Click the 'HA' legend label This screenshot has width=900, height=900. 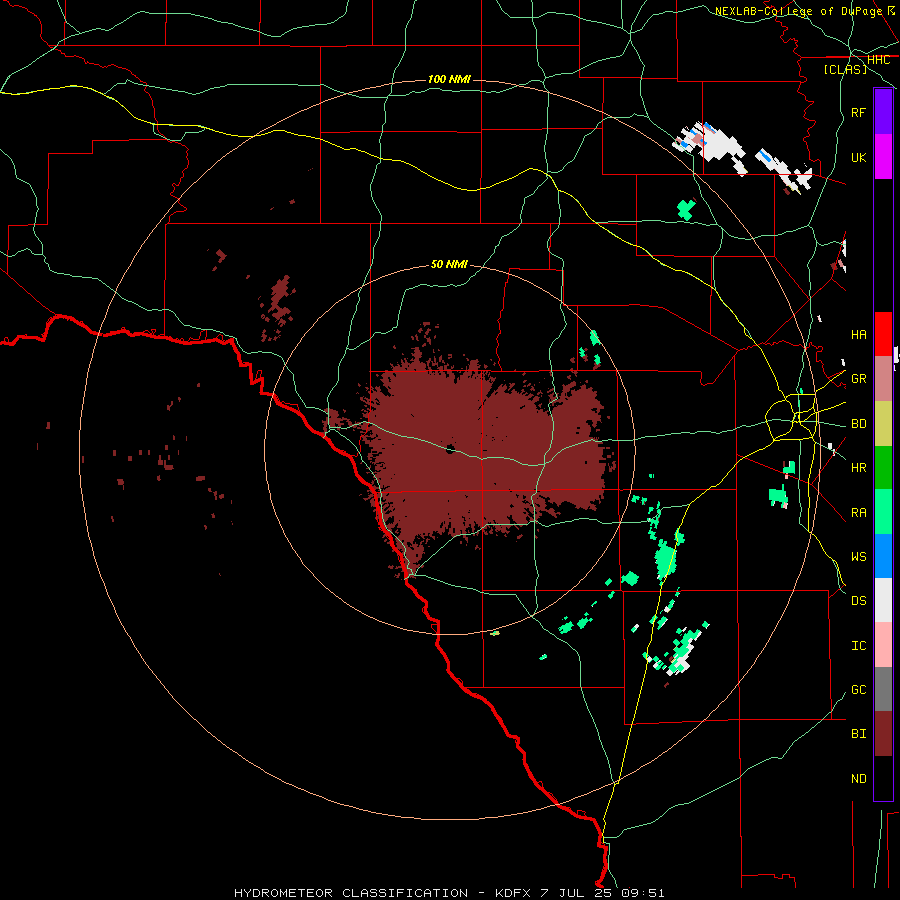coord(858,334)
